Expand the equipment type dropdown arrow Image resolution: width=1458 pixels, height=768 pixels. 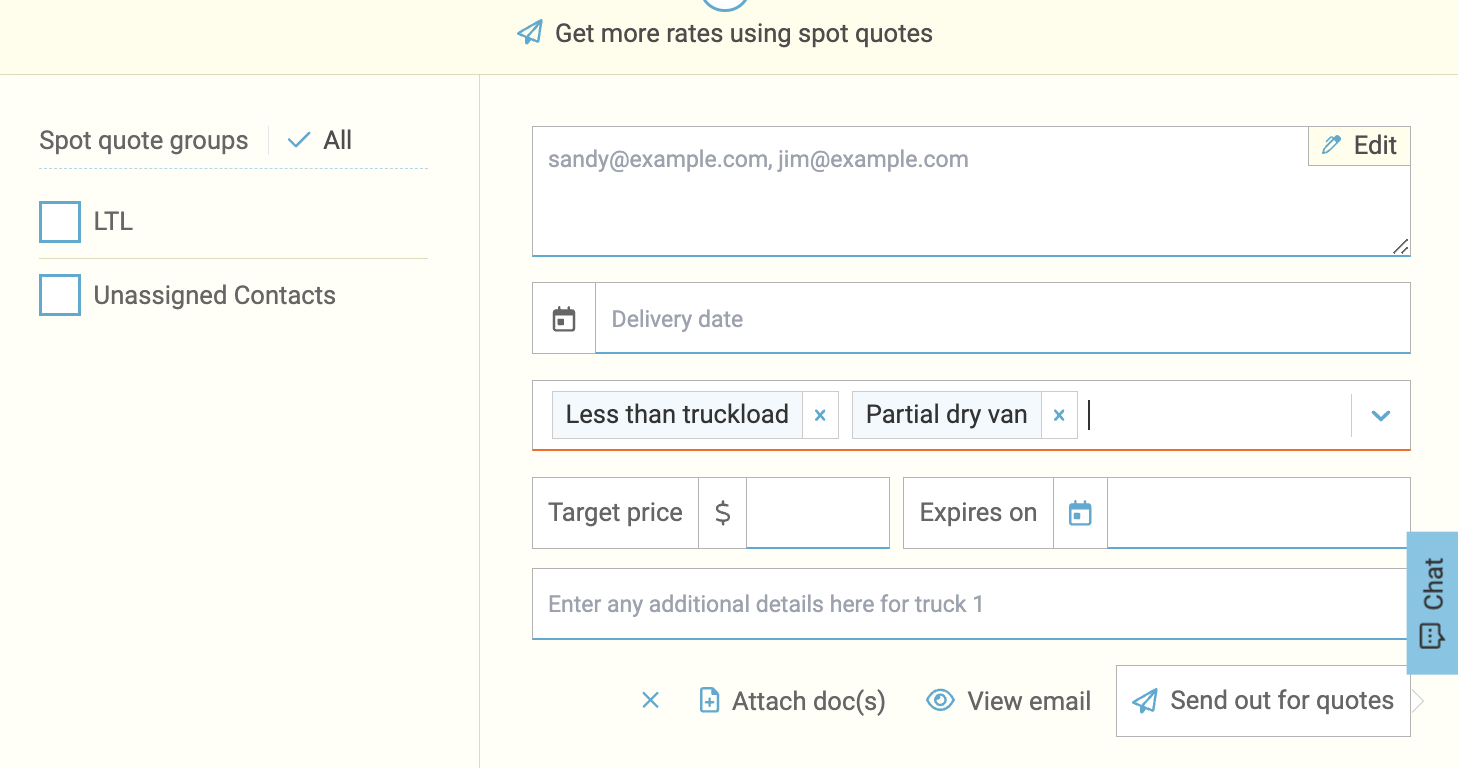coord(1381,415)
